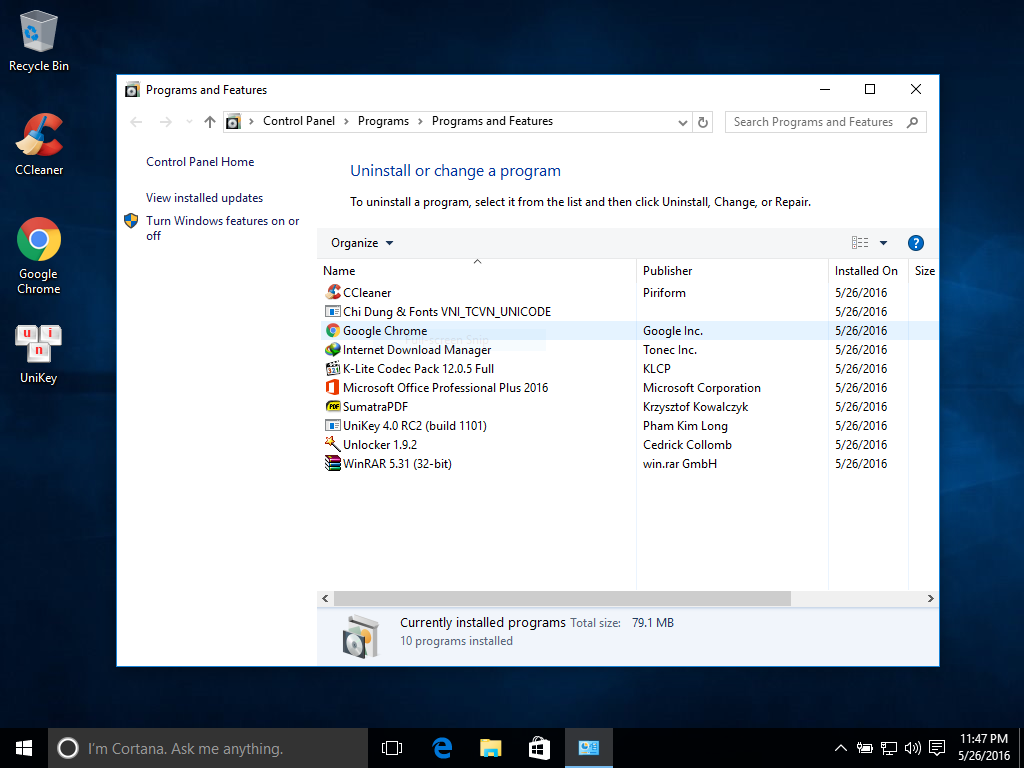1024x768 pixels.
Task: Click the horizontal scrollbar thumb
Action: tap(562, 598)
